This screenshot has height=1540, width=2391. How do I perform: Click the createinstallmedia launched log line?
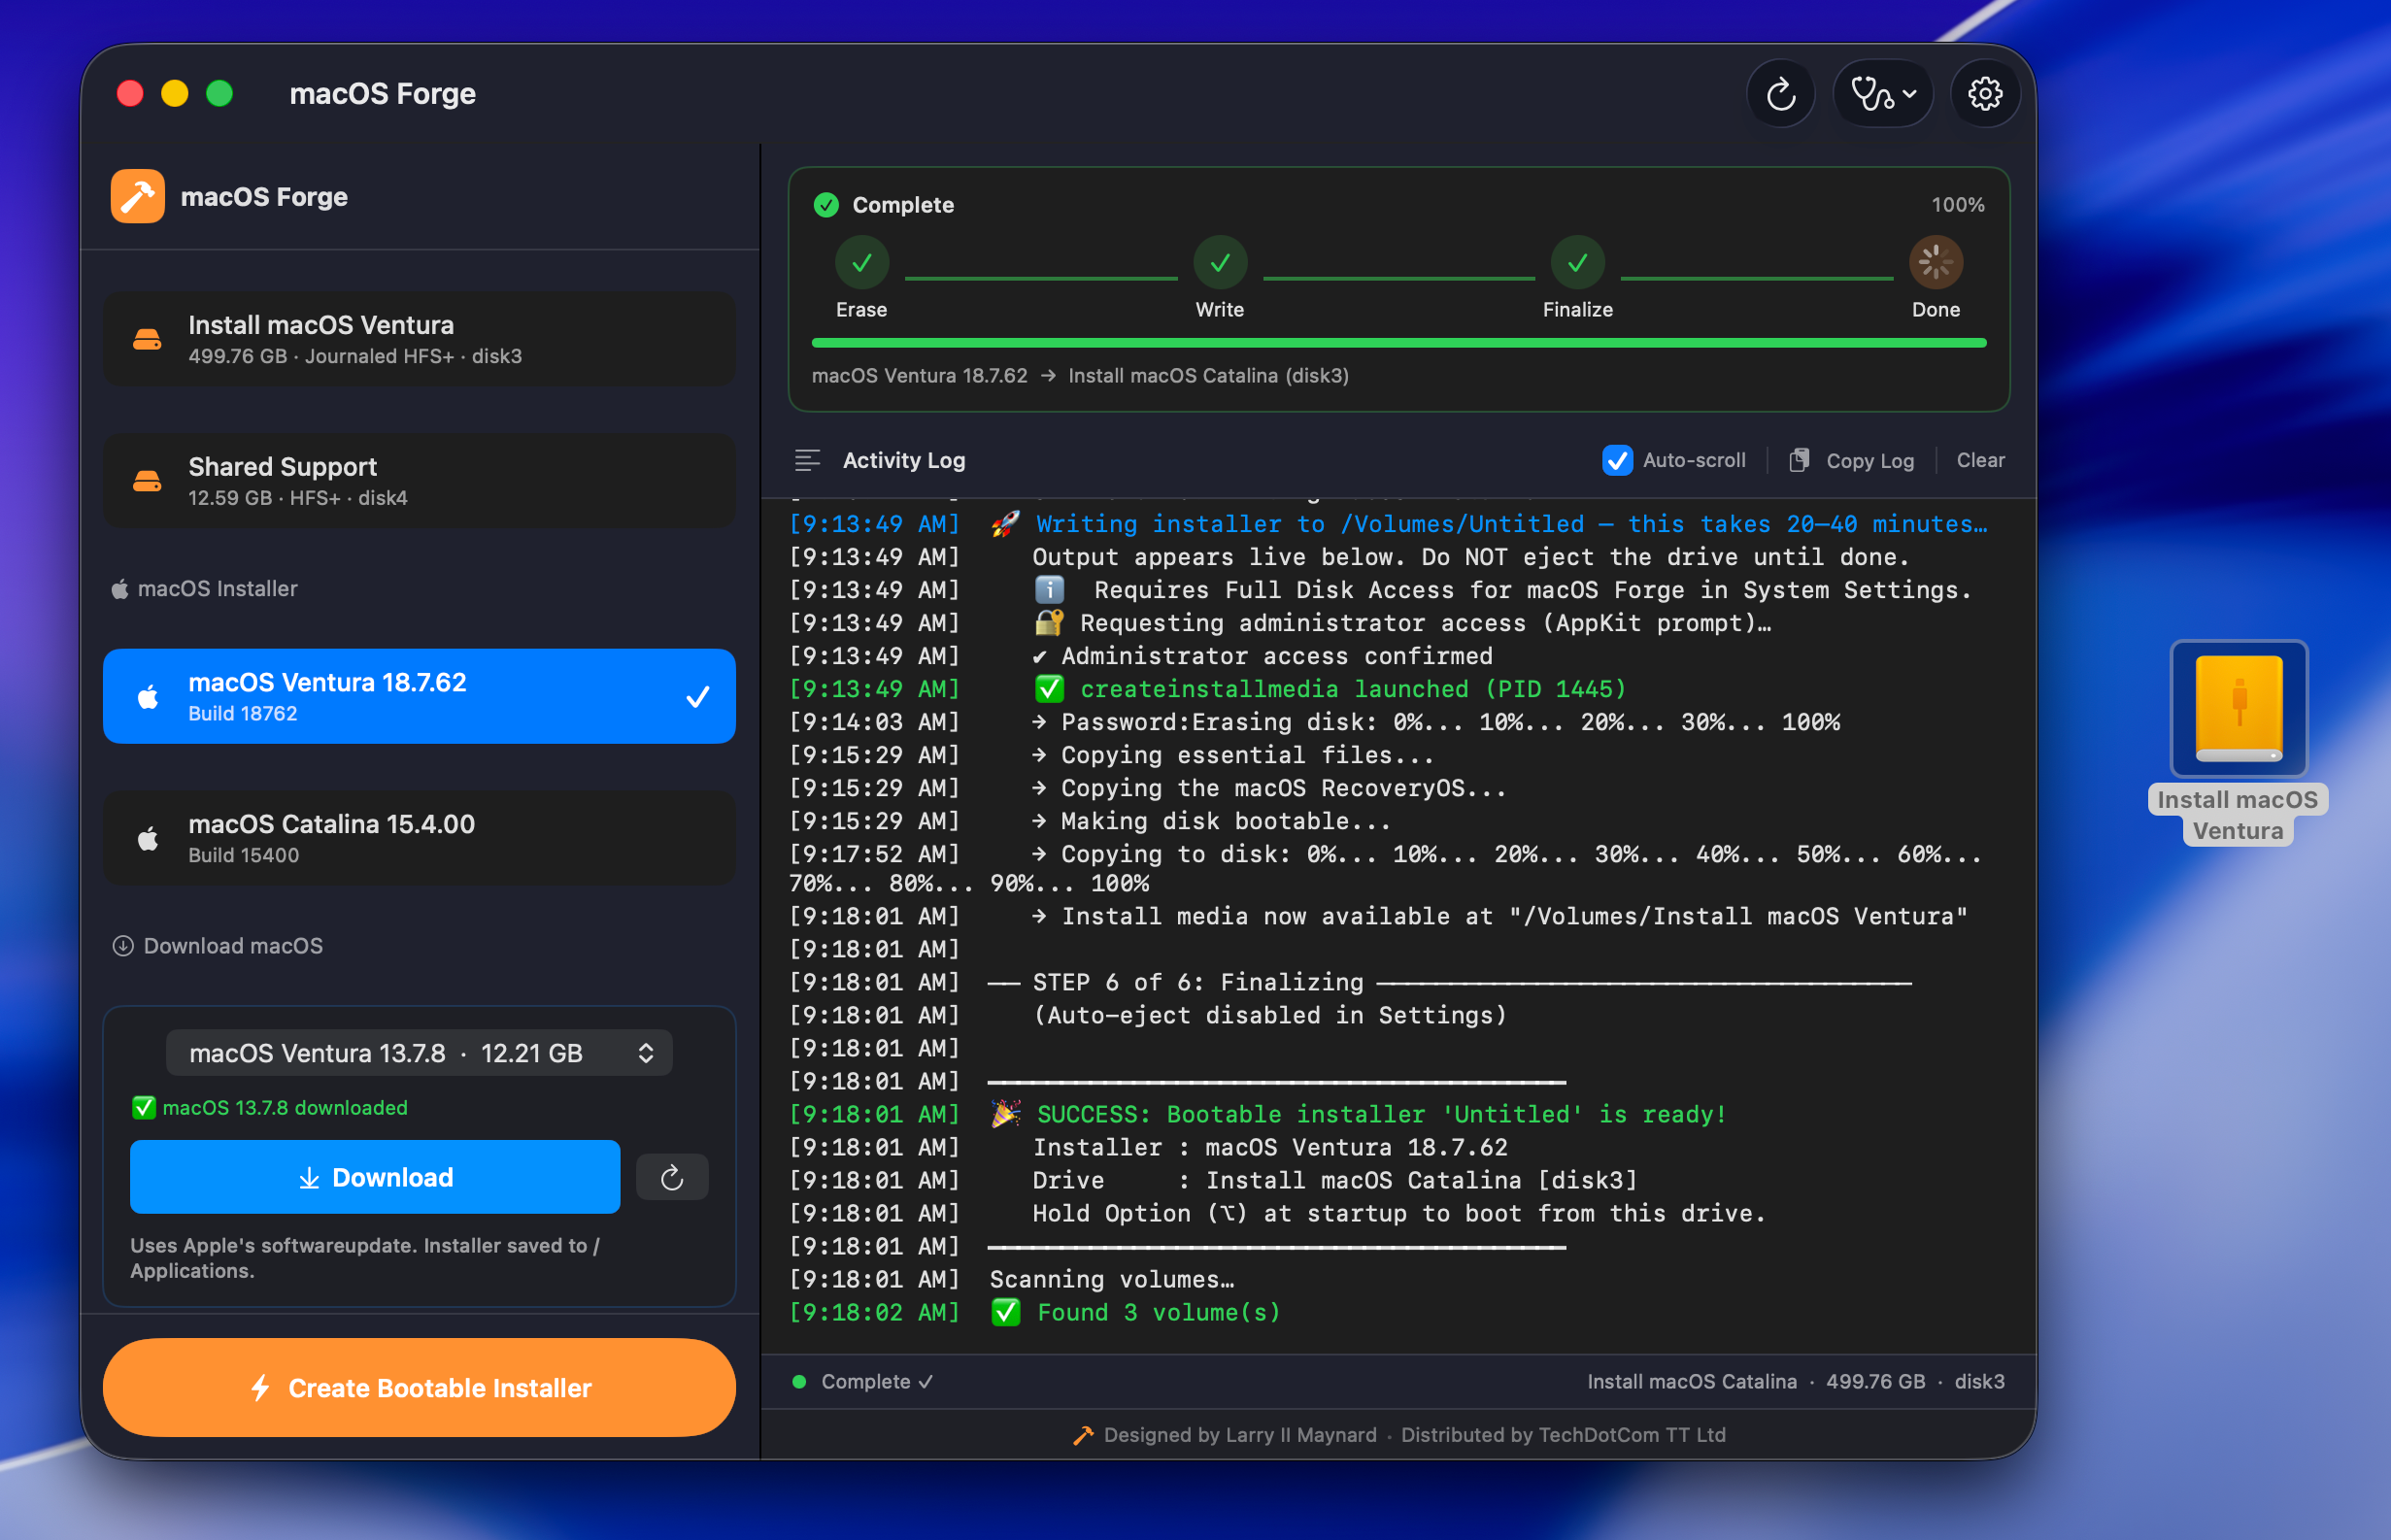click(1208, 689)
